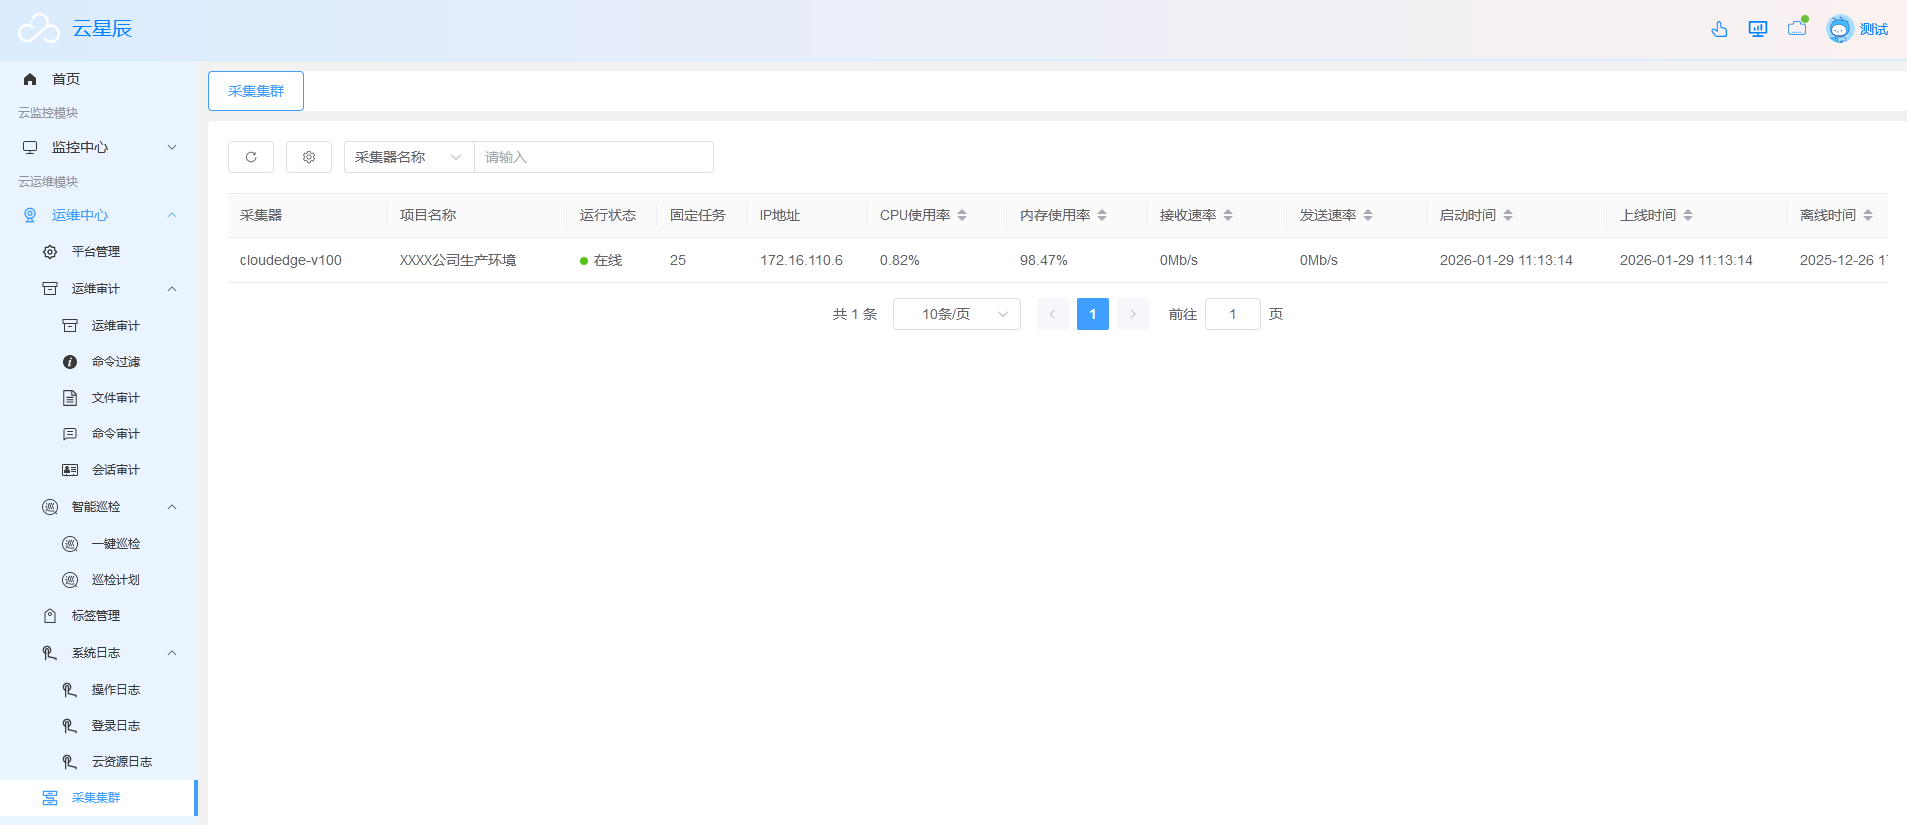This screenshot has height=825, width=1907.
Task: Click the 登录日志 icon
Action: tap(70, 726)
